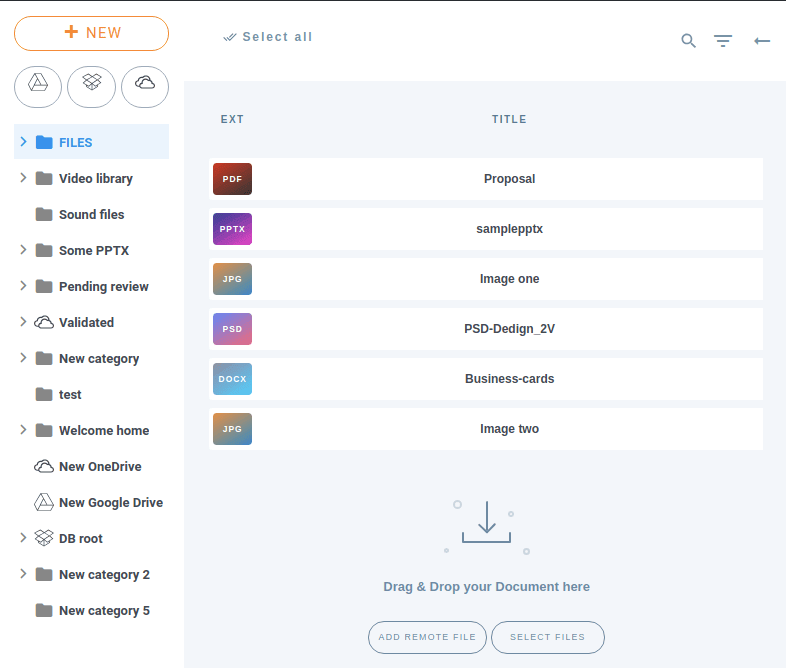This screenshot has width=786, height=668.
Task: Open the New OneDrive folder
Action: click(100, 467)
